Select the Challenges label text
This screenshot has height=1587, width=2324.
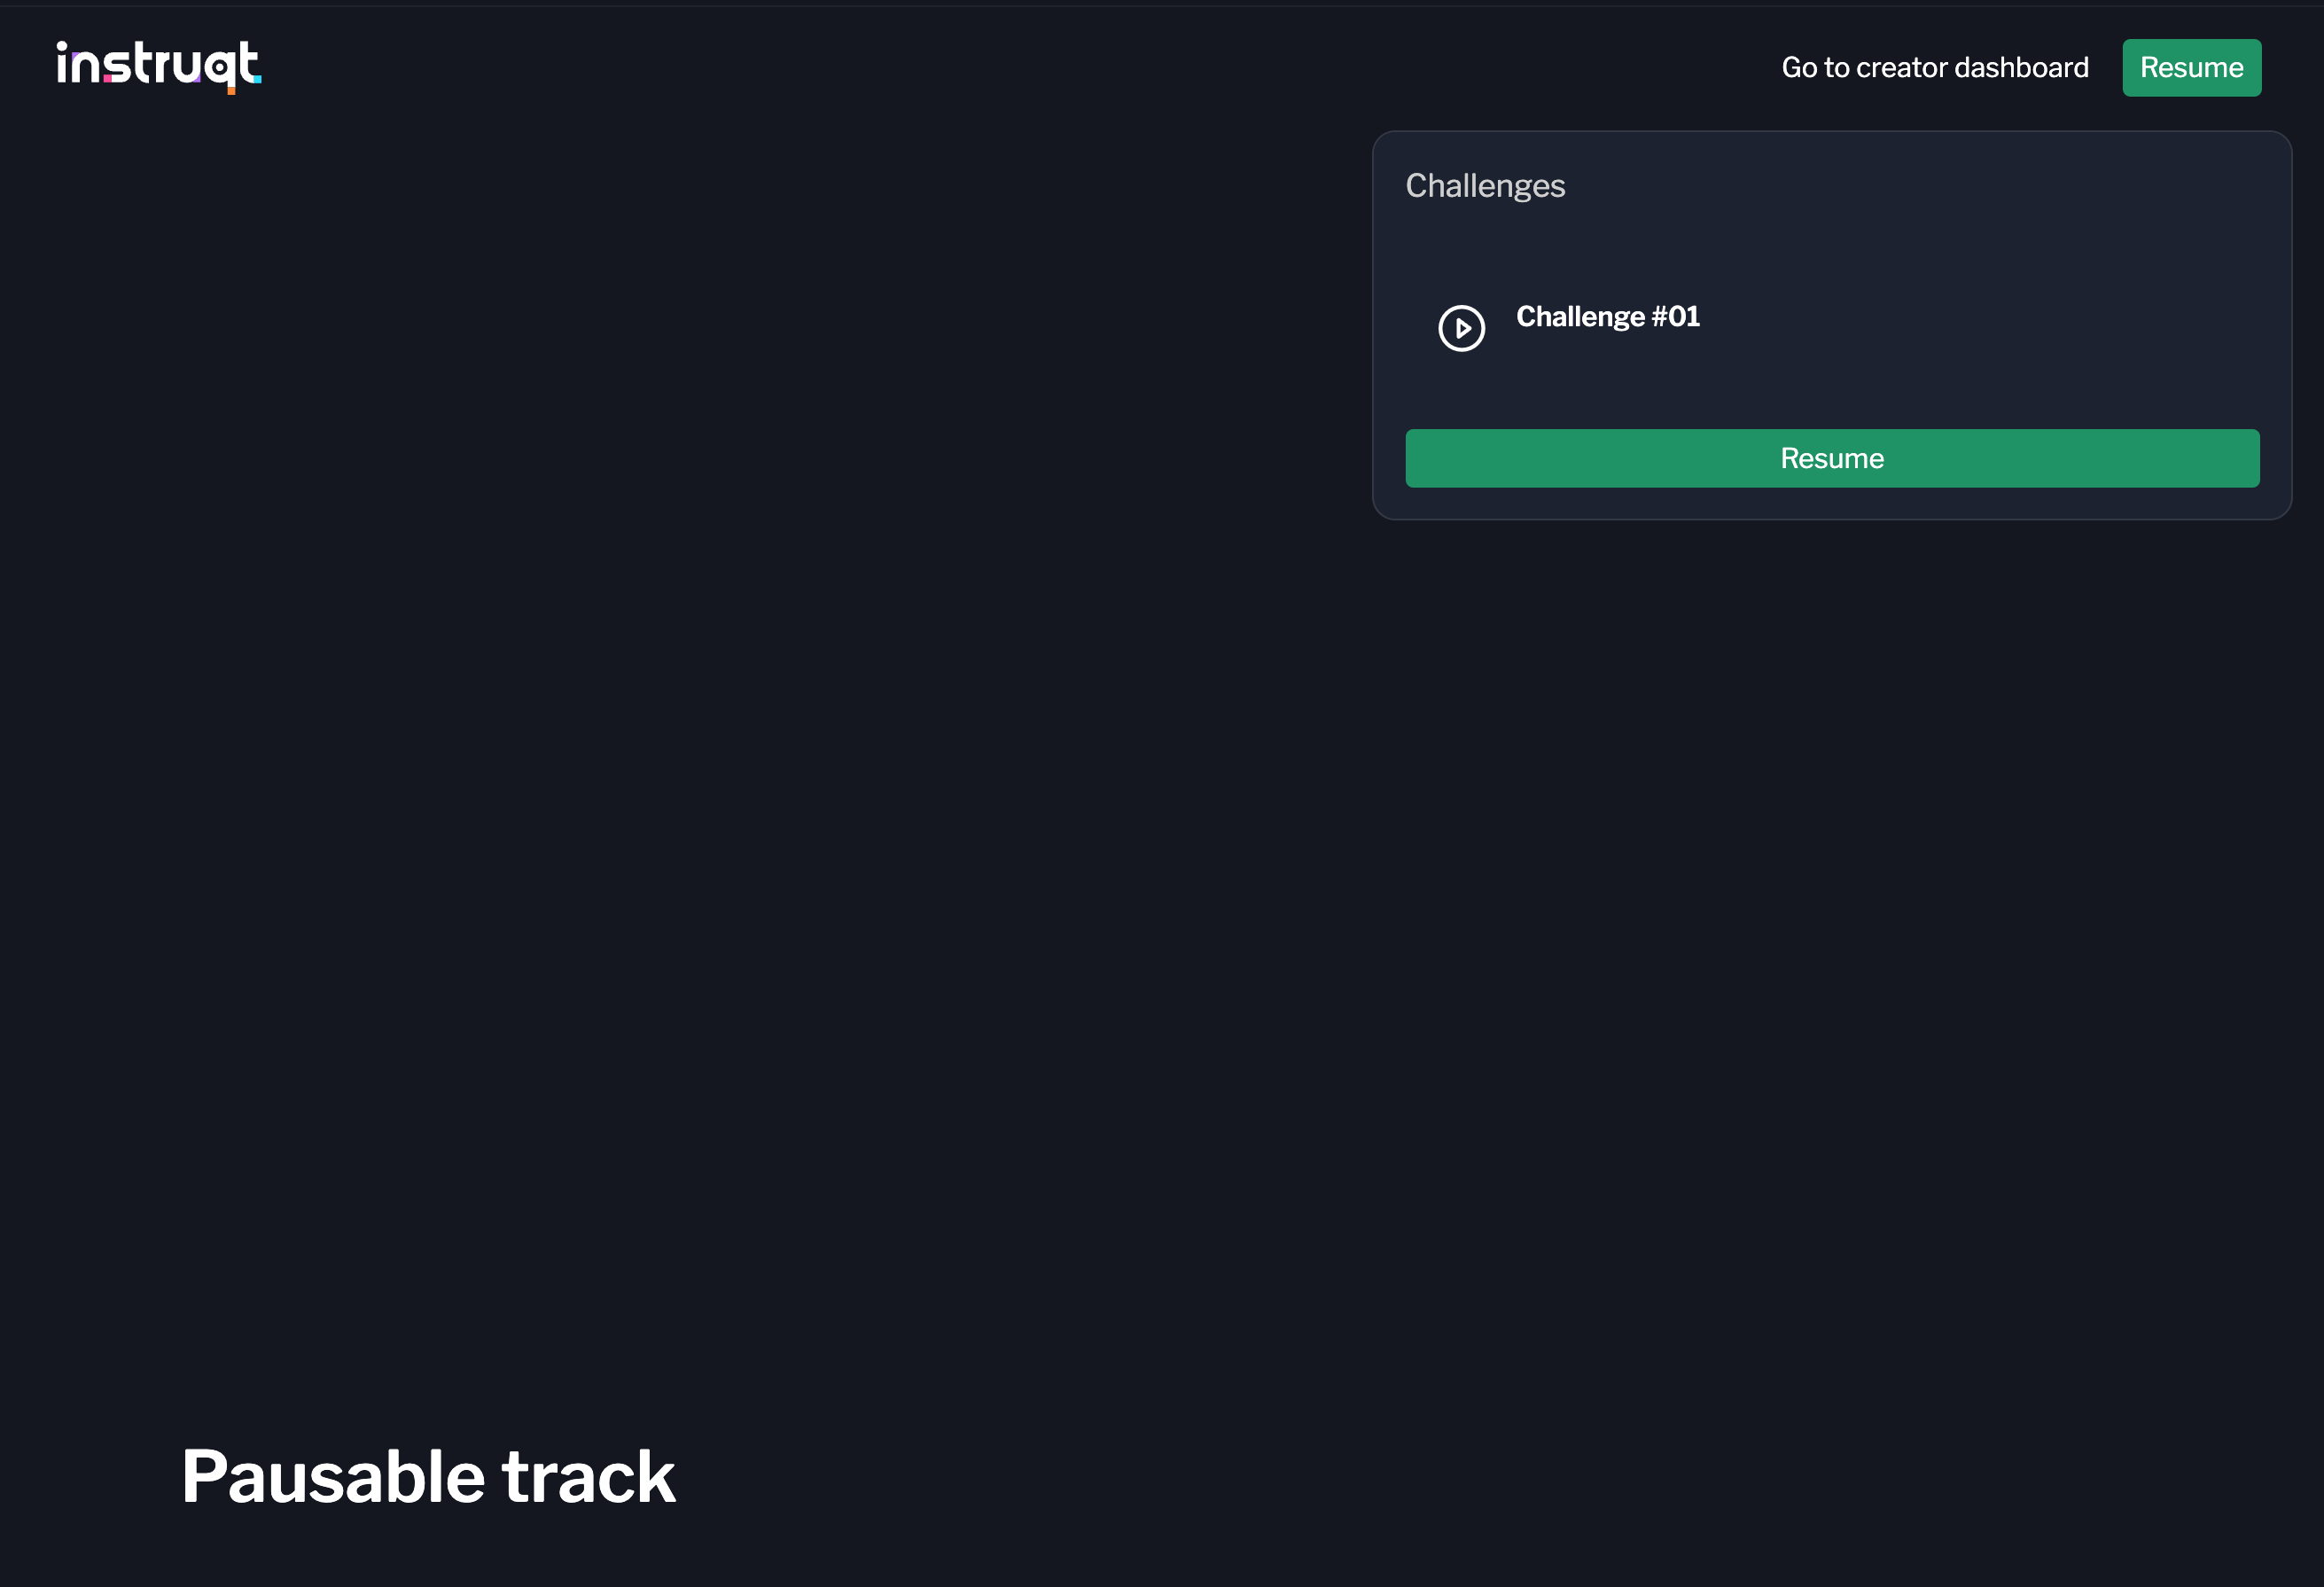[1484, 186]
